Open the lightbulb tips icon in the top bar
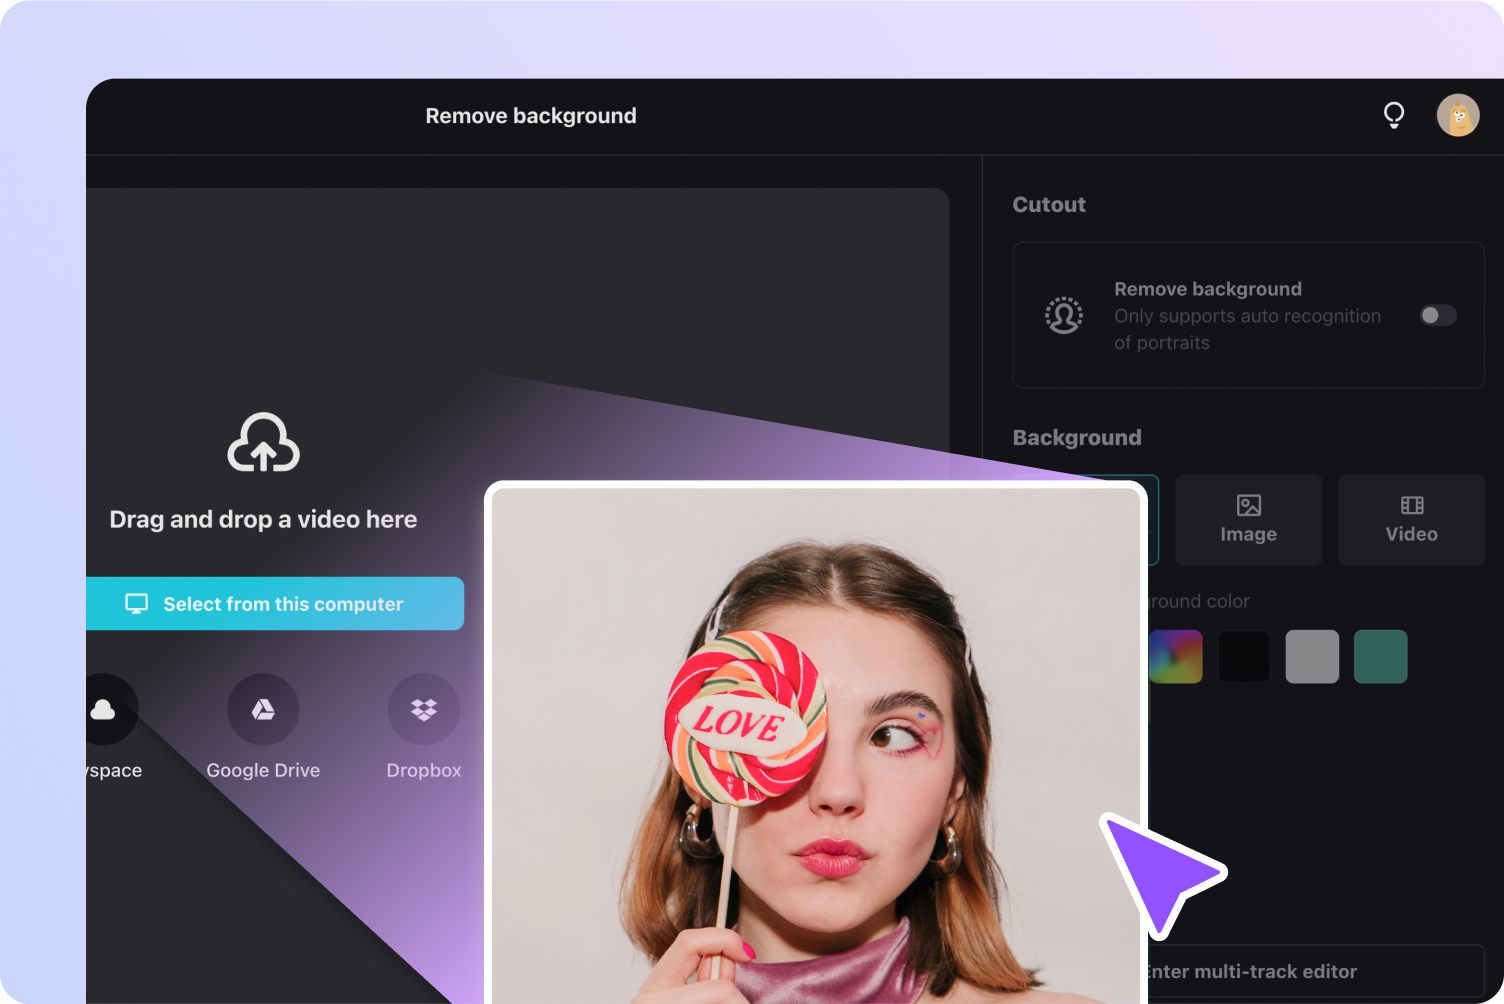Screen dimensions: 1504x1004 [1394, 115]
